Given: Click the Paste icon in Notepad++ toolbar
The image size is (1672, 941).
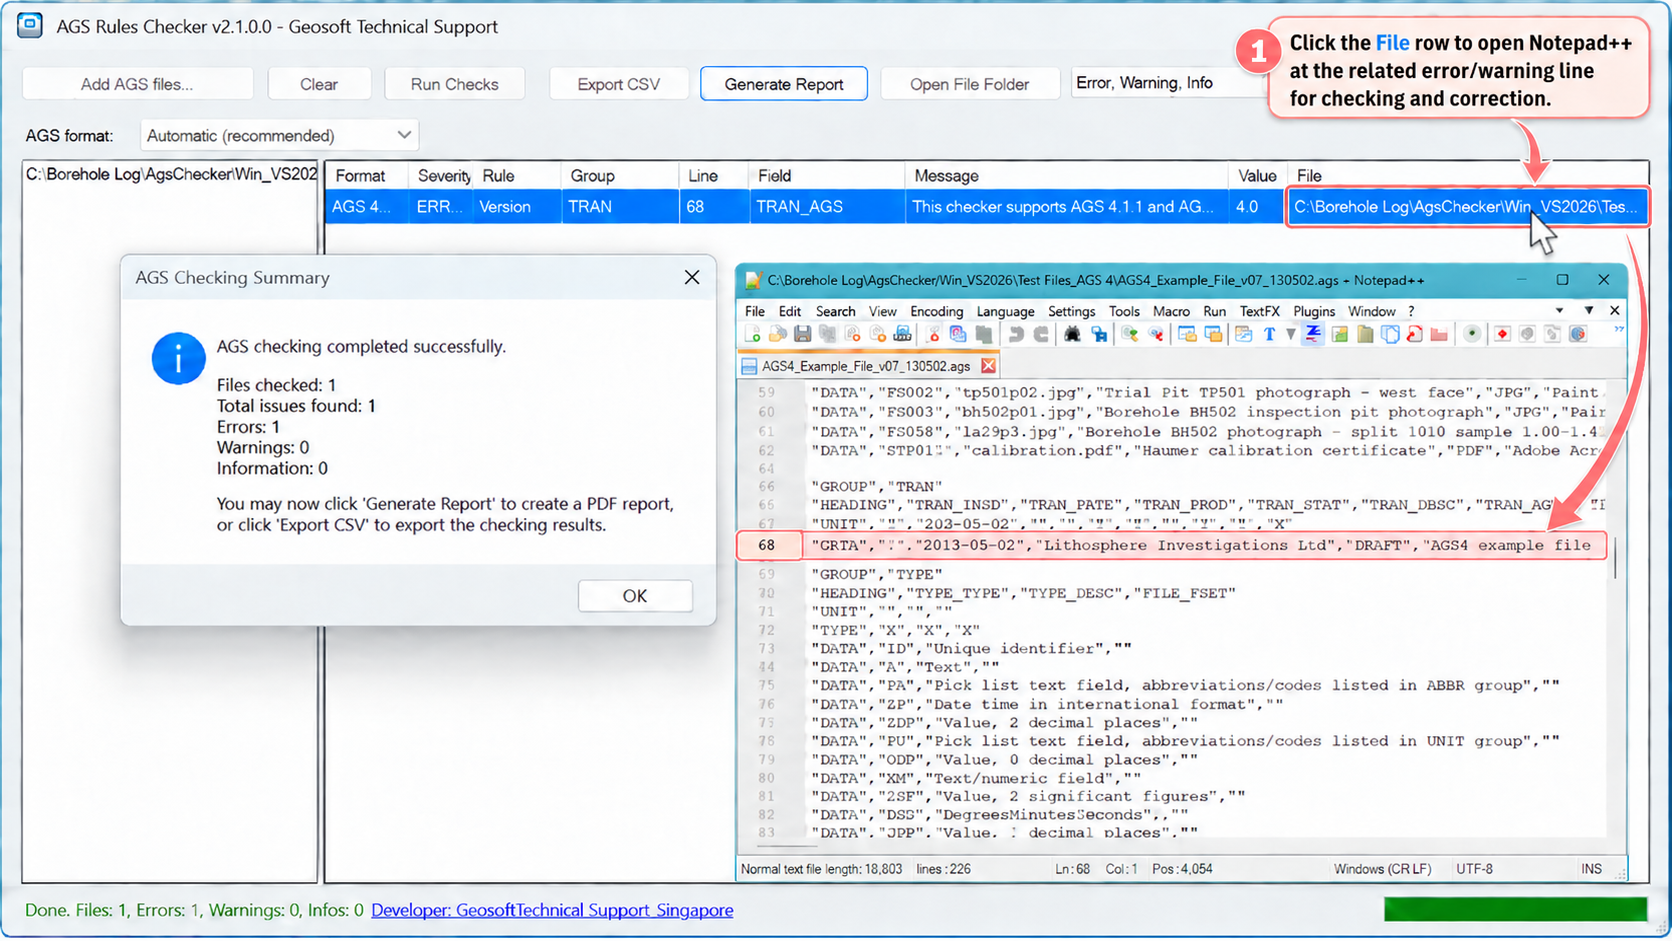Looking at the screenshot, I should click(983, 334).
